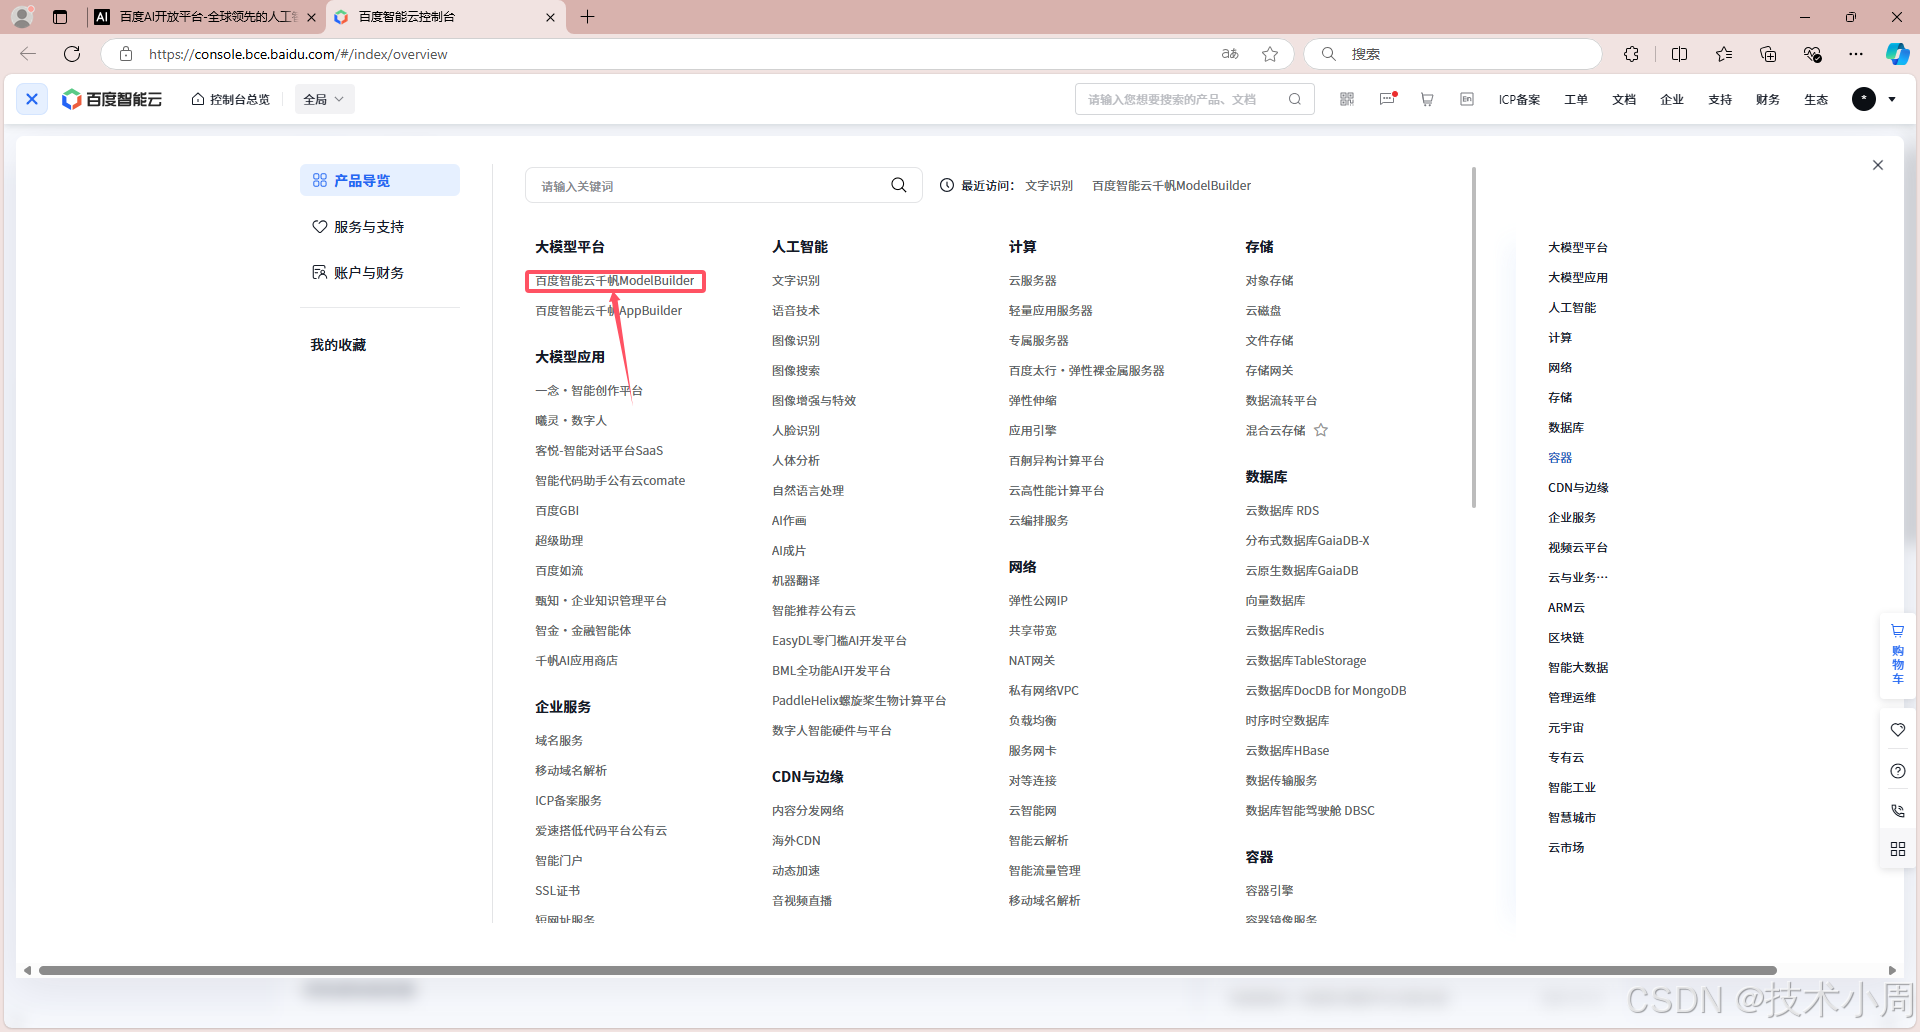
Task: Expand the 全局 region dropdown
Action: (x=324, y=99)
